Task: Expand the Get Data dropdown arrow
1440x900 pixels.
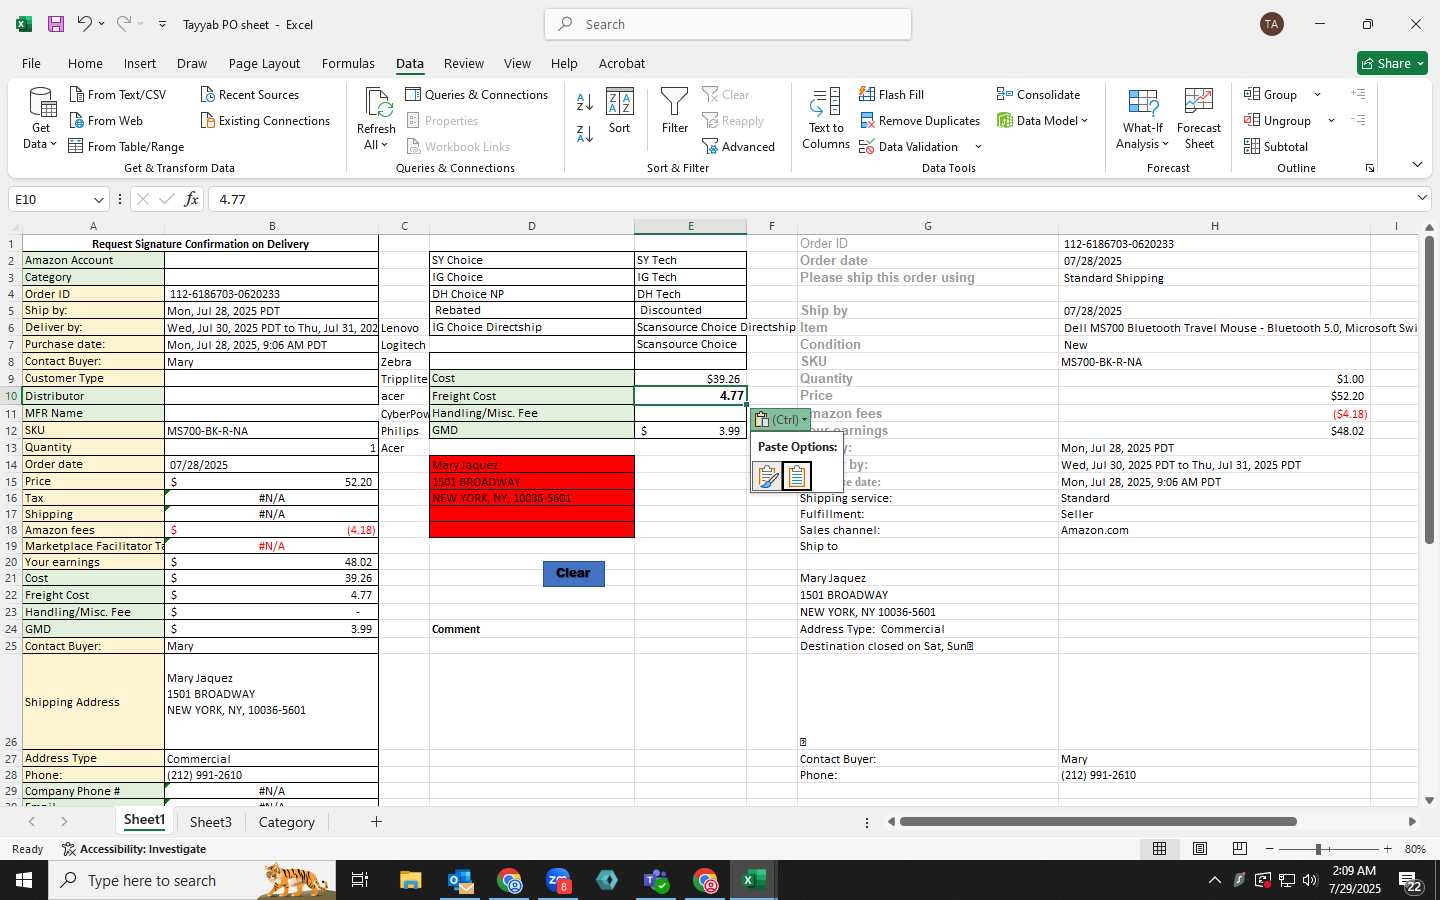Action: point(53,144)
